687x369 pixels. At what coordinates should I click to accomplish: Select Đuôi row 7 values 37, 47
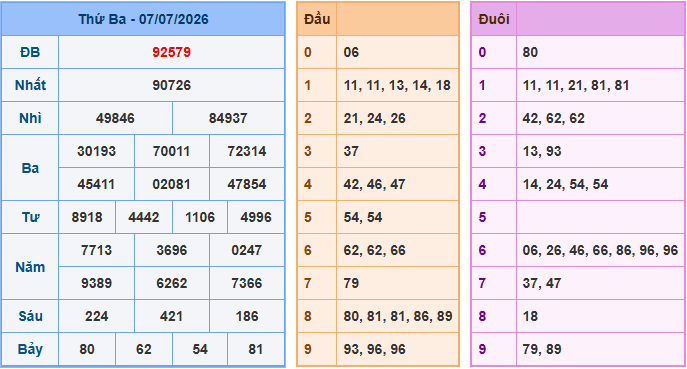tap(542, 283)
